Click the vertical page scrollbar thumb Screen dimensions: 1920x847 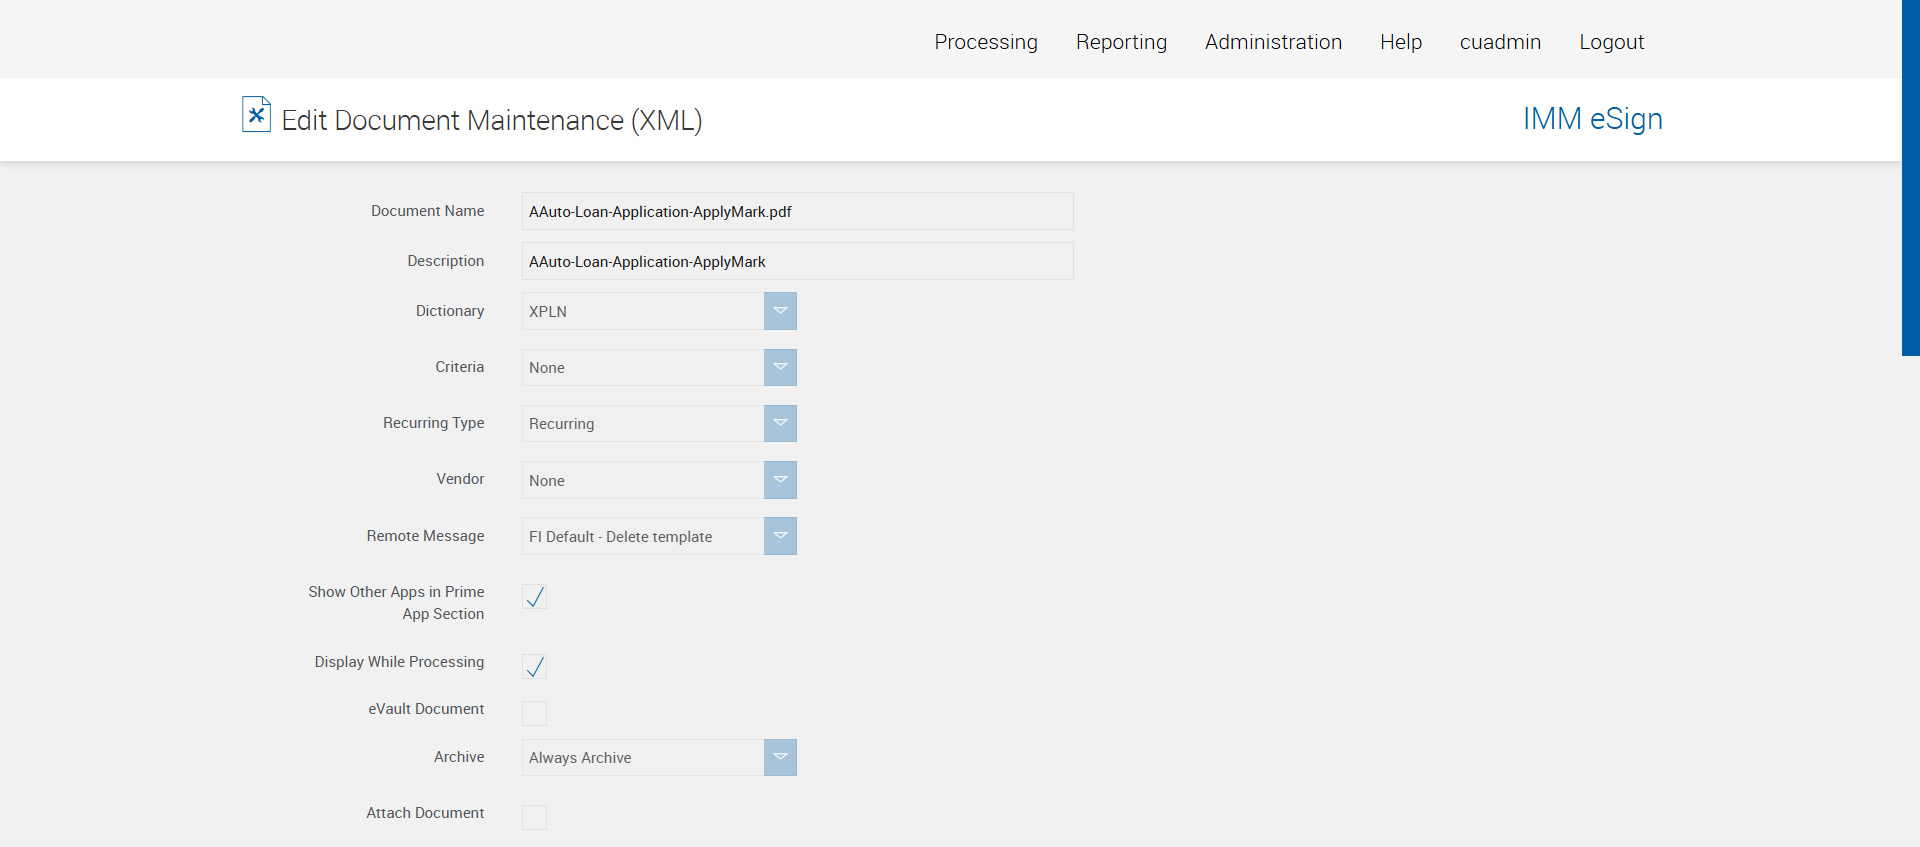pyautogui.click(x=1910, y=177)
